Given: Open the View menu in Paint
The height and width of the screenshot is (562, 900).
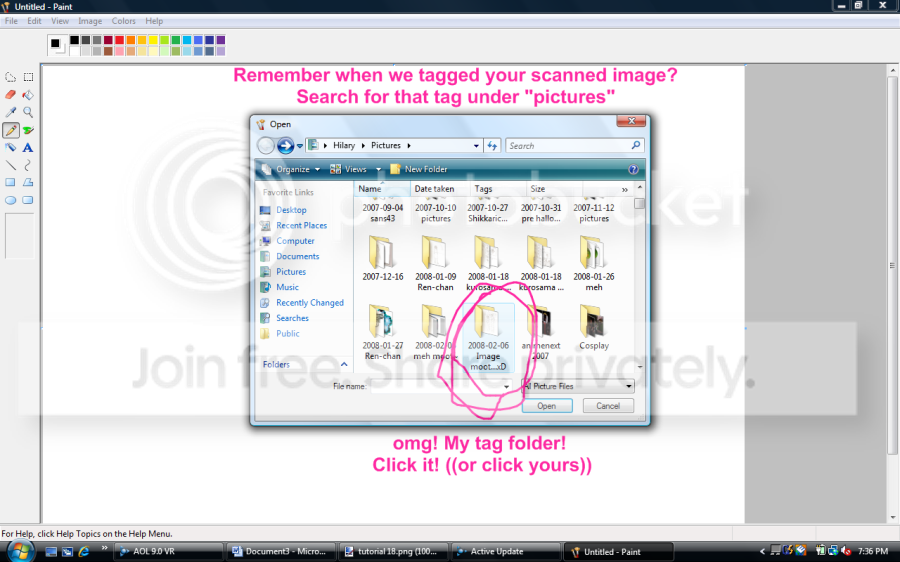Looking at the screenshot, I should tap(60, 21).
